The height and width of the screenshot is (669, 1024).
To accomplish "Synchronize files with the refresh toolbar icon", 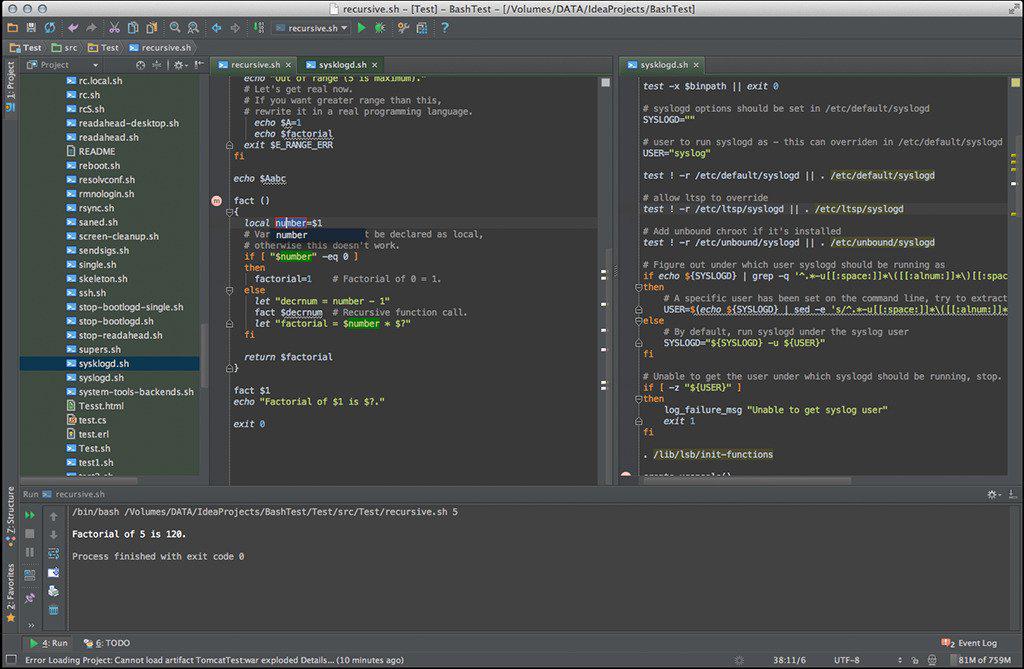I will point(48,28).
